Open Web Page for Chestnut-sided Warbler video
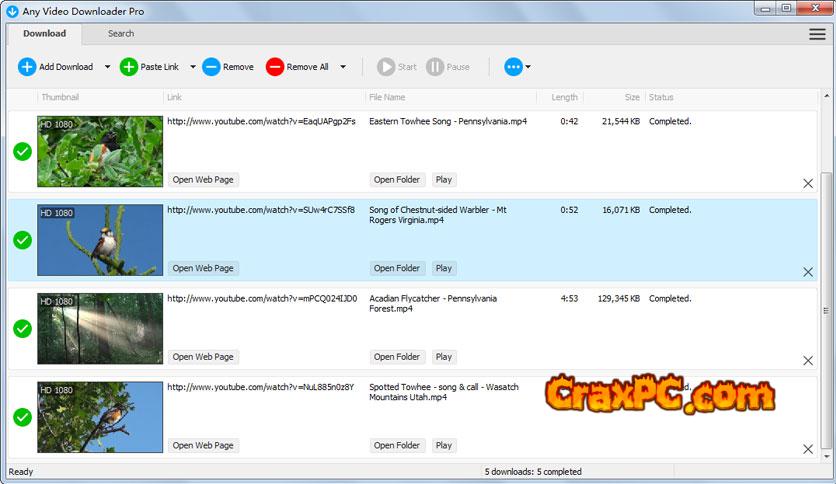The width and height of the screenshot is (836, 484). click(203, 268)
